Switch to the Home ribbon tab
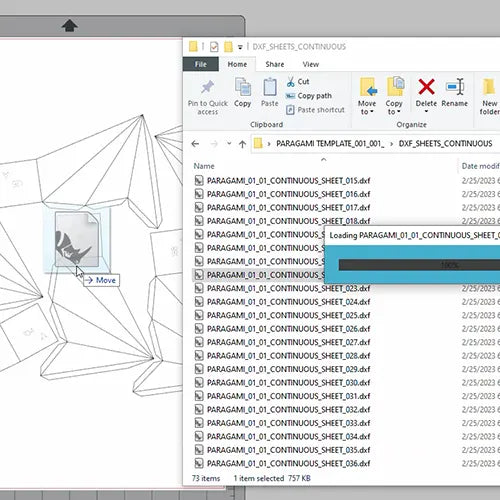Image resolution: width=500 pixels, height=500 pixels. point(237,64)
